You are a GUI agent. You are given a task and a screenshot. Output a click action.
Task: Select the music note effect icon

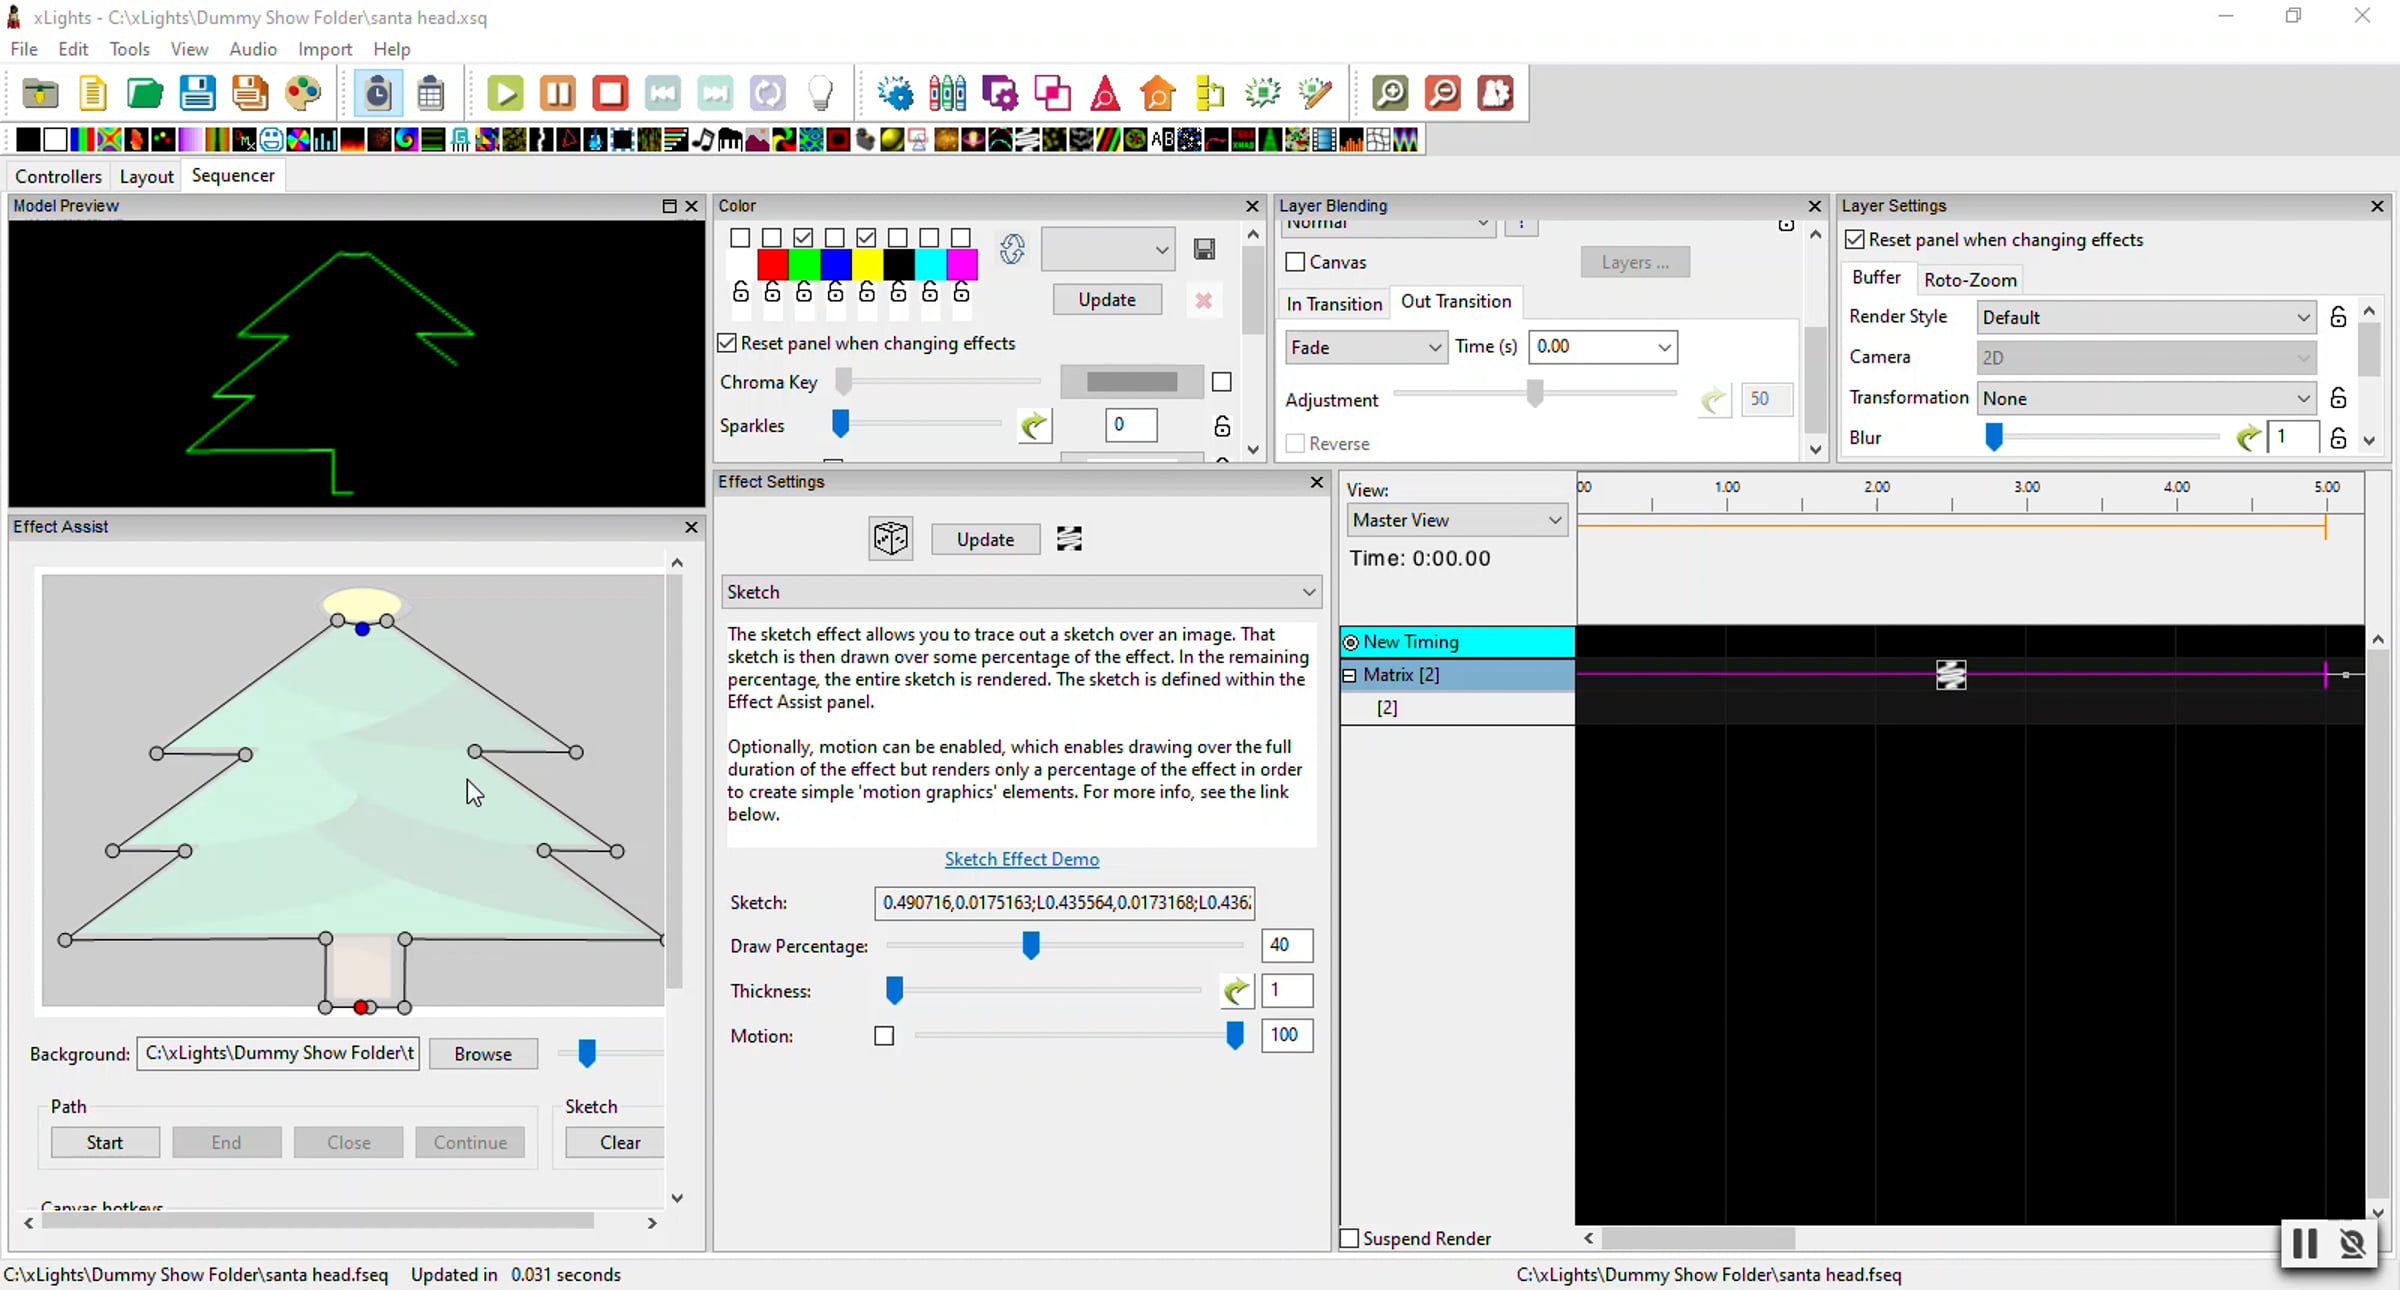tap(703, 140)
